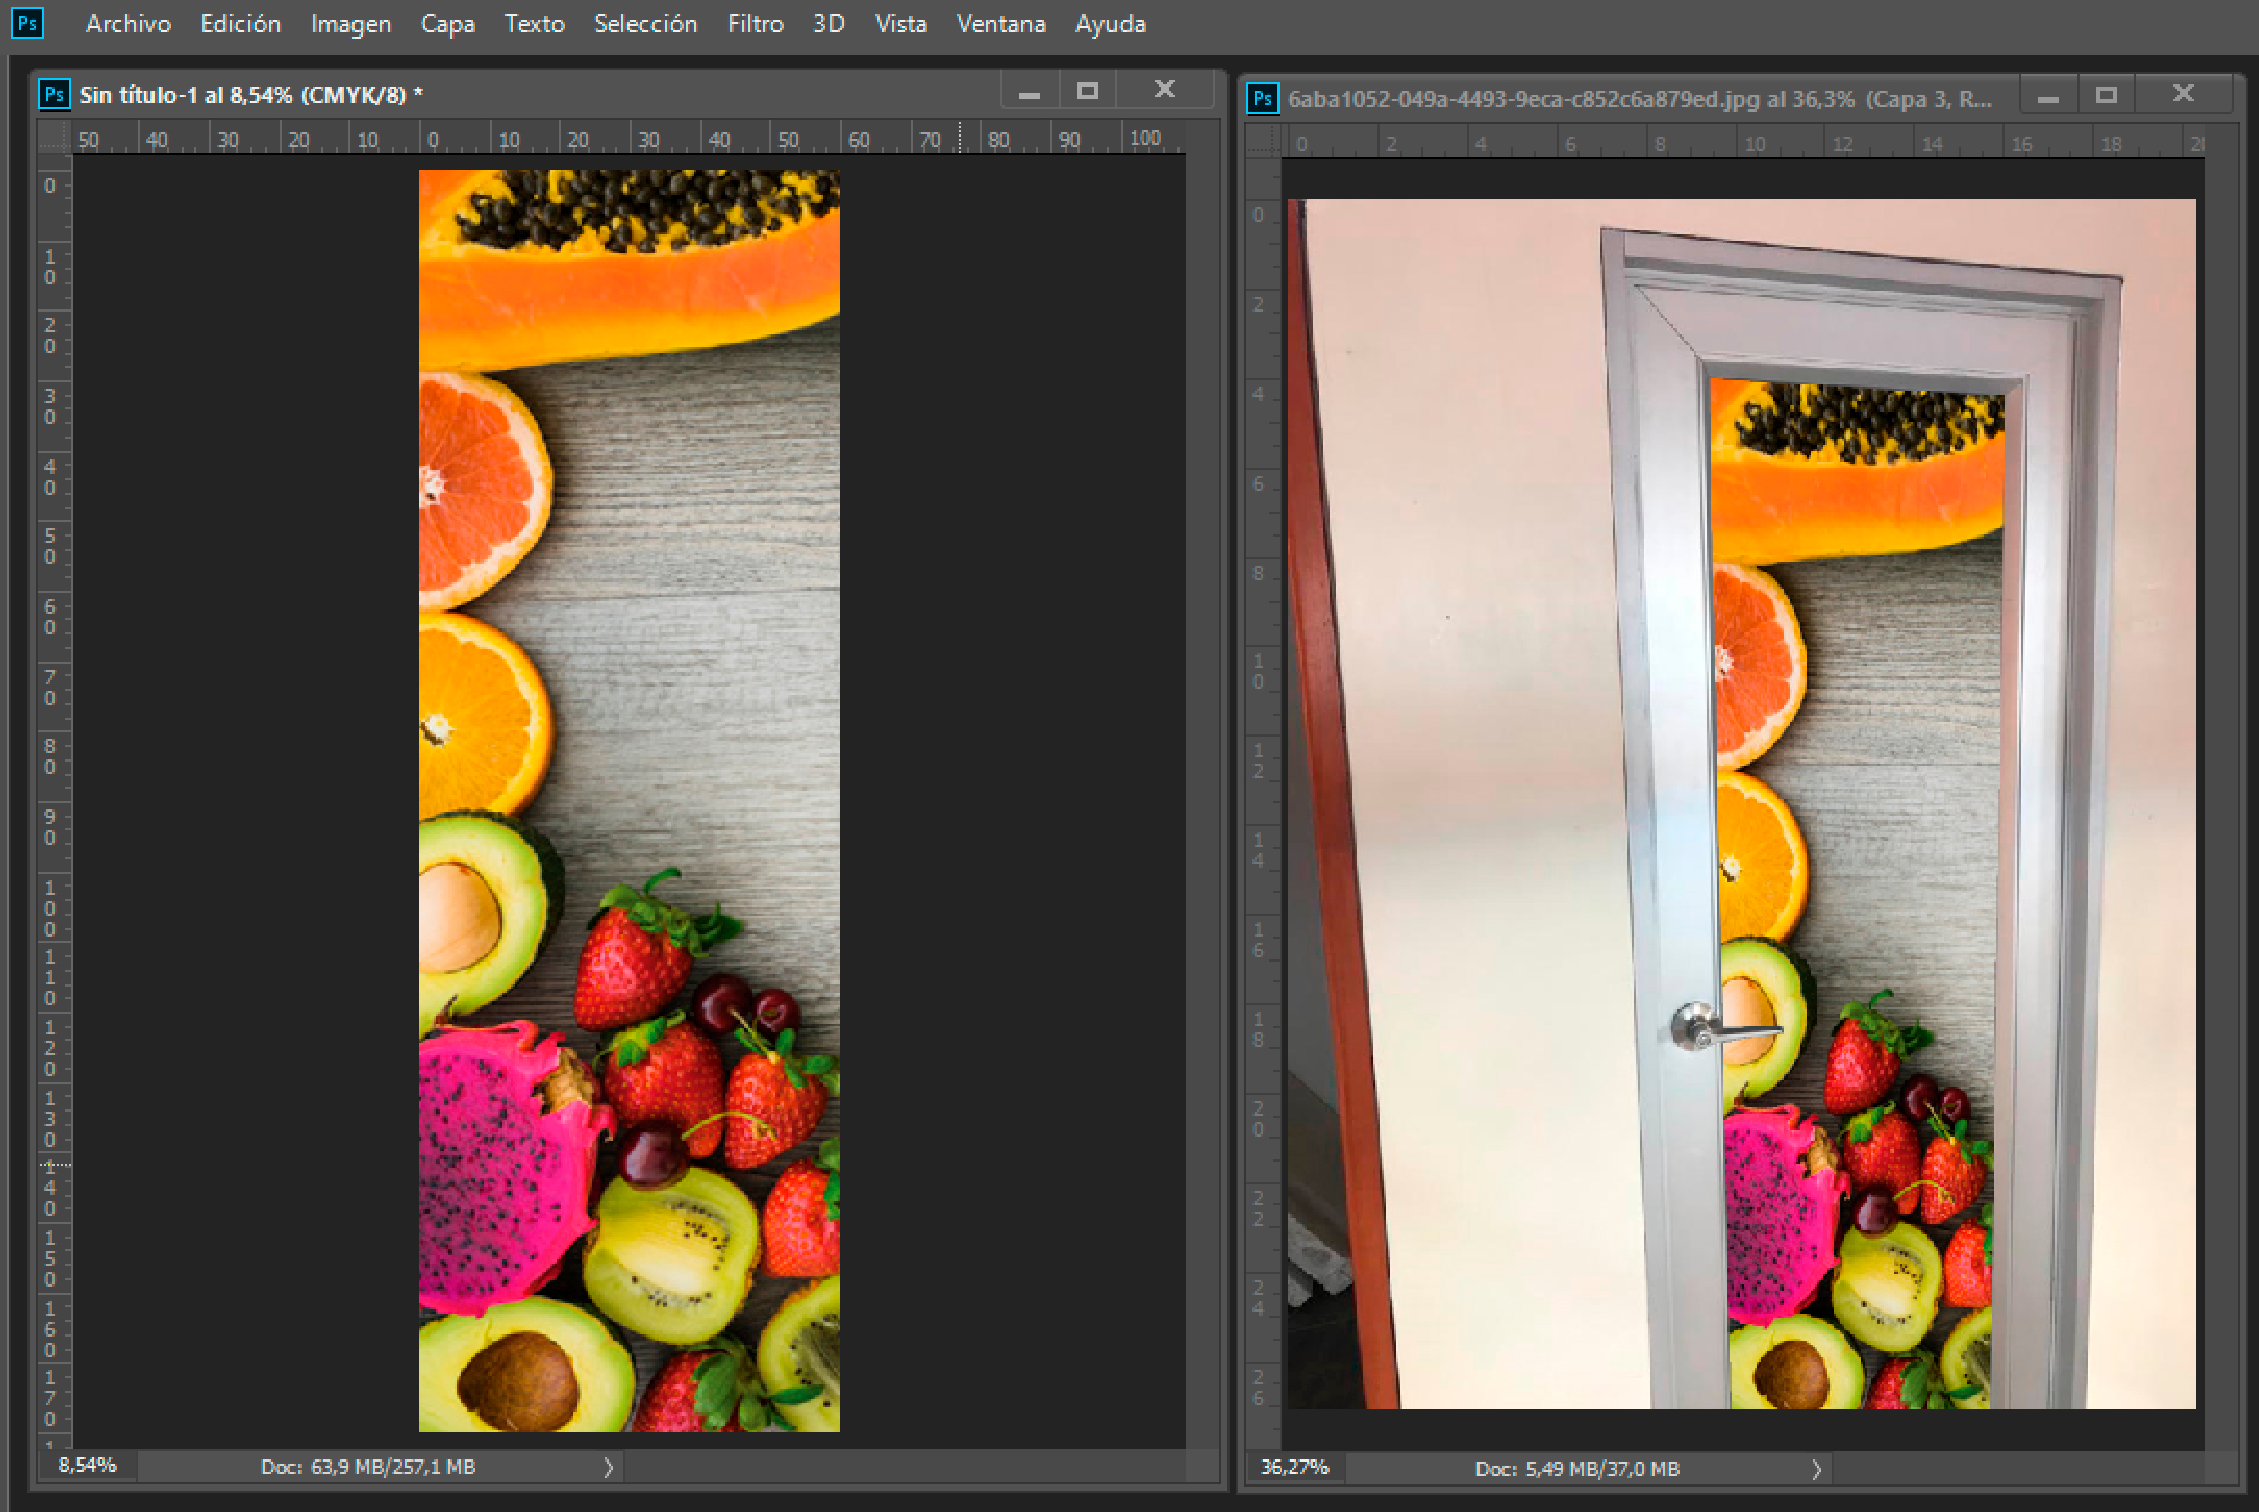Click the 36,27% zoom field
Image resolution: width=2259 pixels, height=1512 pixels.
[1295, 1467]
